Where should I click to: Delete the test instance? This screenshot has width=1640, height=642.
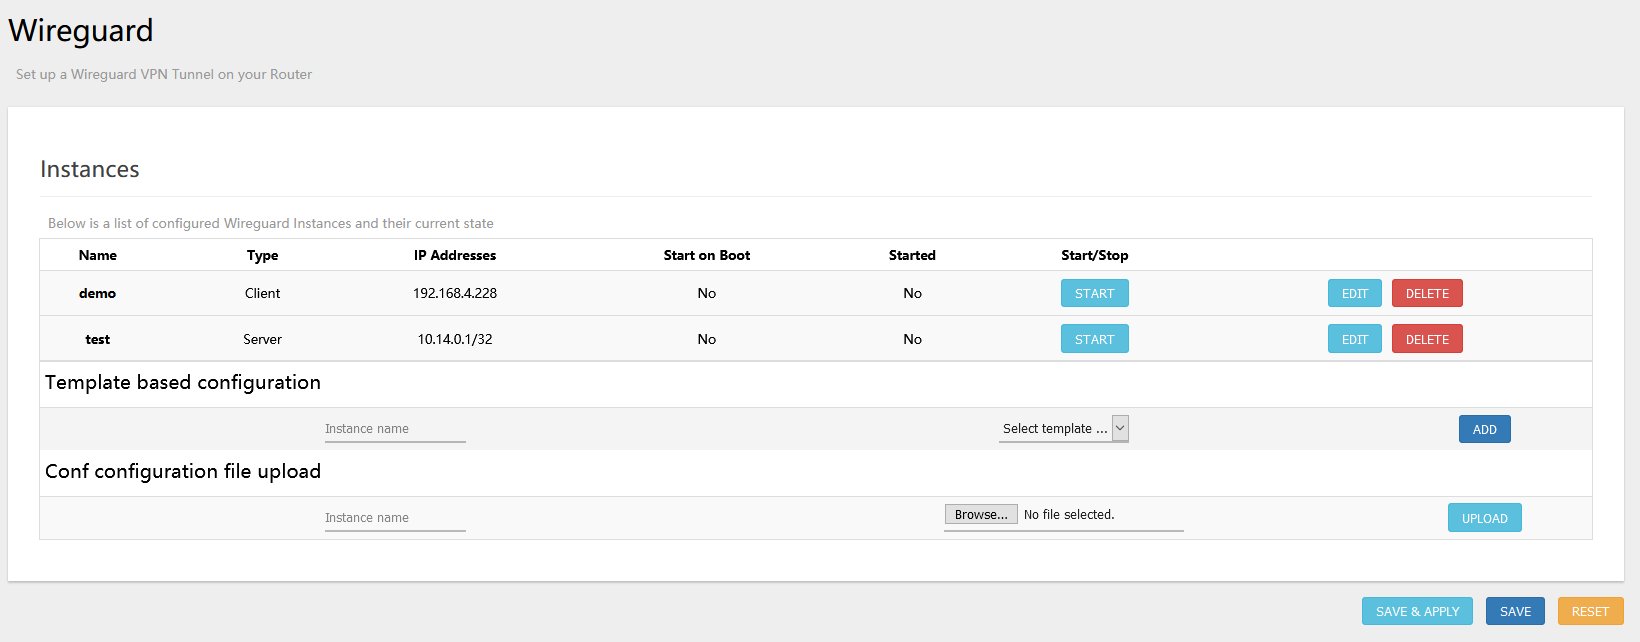tap(1427, 339)
